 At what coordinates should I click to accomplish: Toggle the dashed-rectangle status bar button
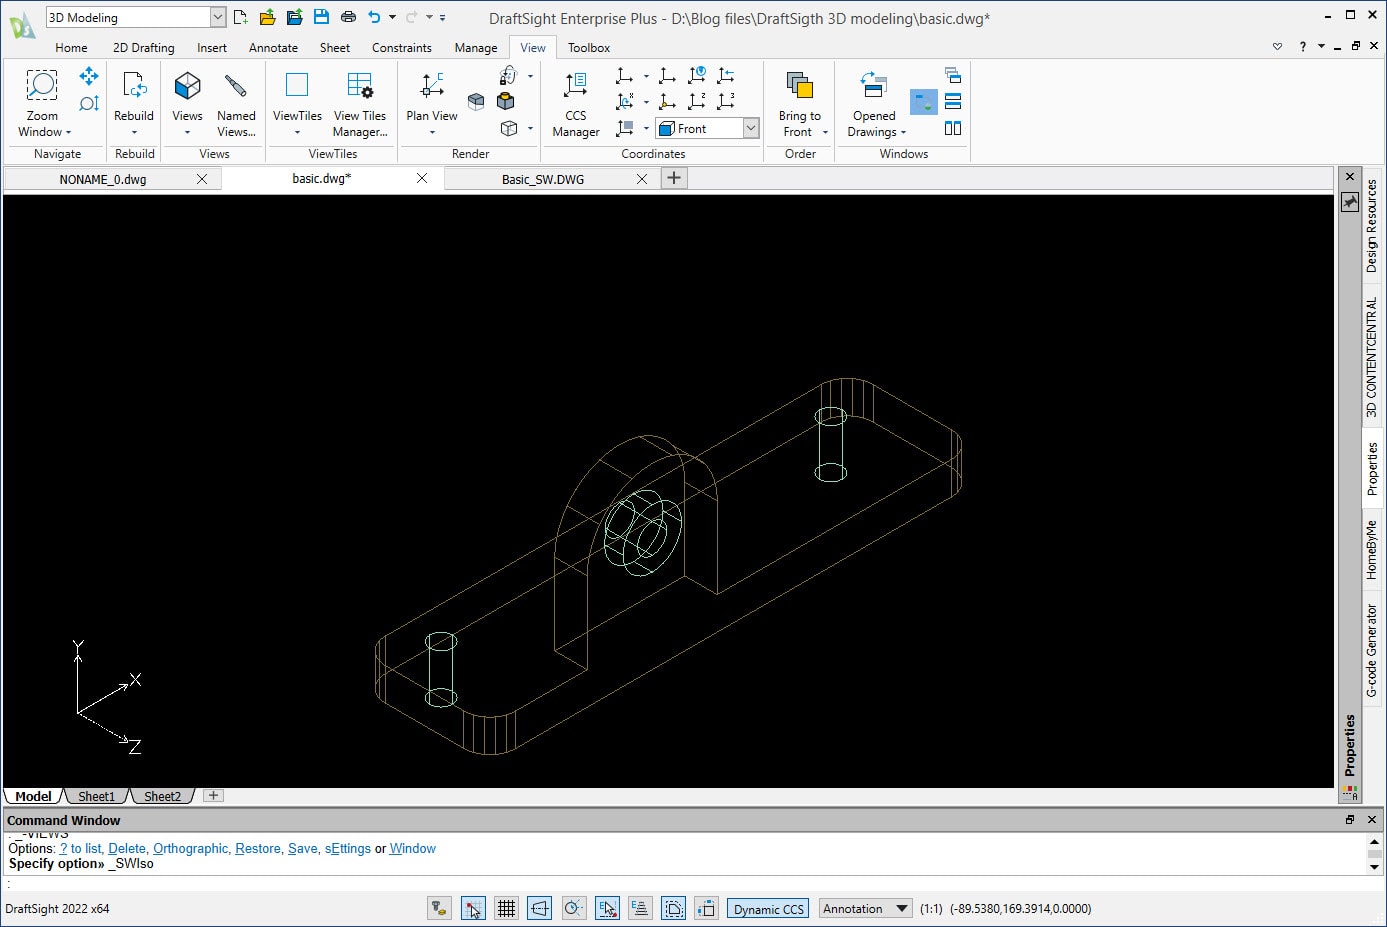click(x=674, y=908)
